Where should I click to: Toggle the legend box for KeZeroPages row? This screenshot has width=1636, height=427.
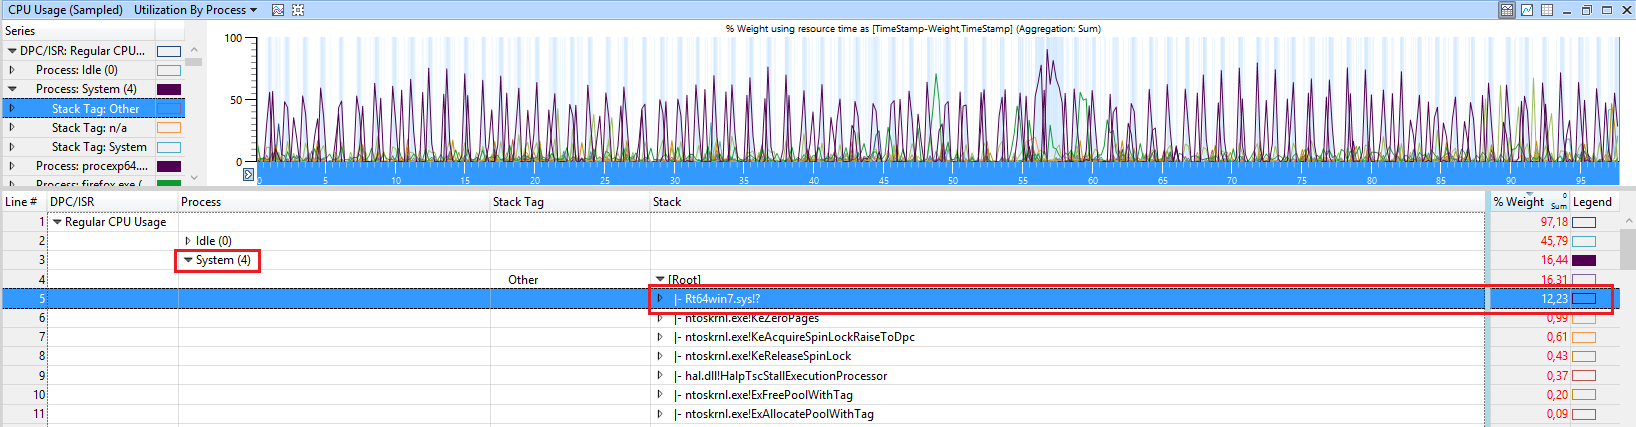(1584, 318)
